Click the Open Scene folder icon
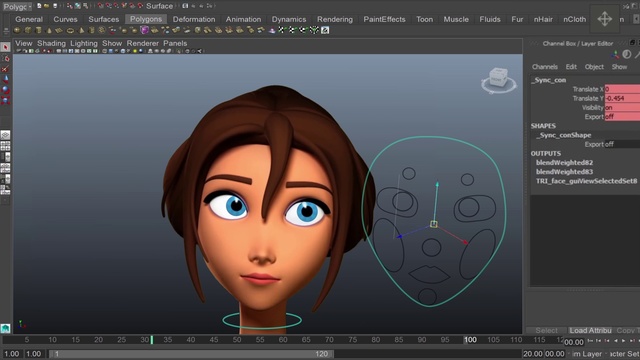640x360 pixels. tap(47, 6)
